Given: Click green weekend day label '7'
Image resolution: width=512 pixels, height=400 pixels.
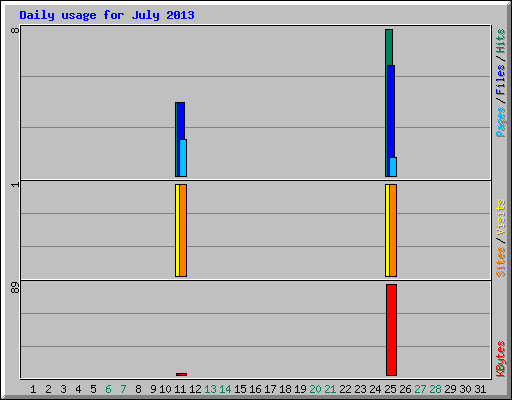Looking at the screenshot, I should pyautogui.click(x=123, y=389).
